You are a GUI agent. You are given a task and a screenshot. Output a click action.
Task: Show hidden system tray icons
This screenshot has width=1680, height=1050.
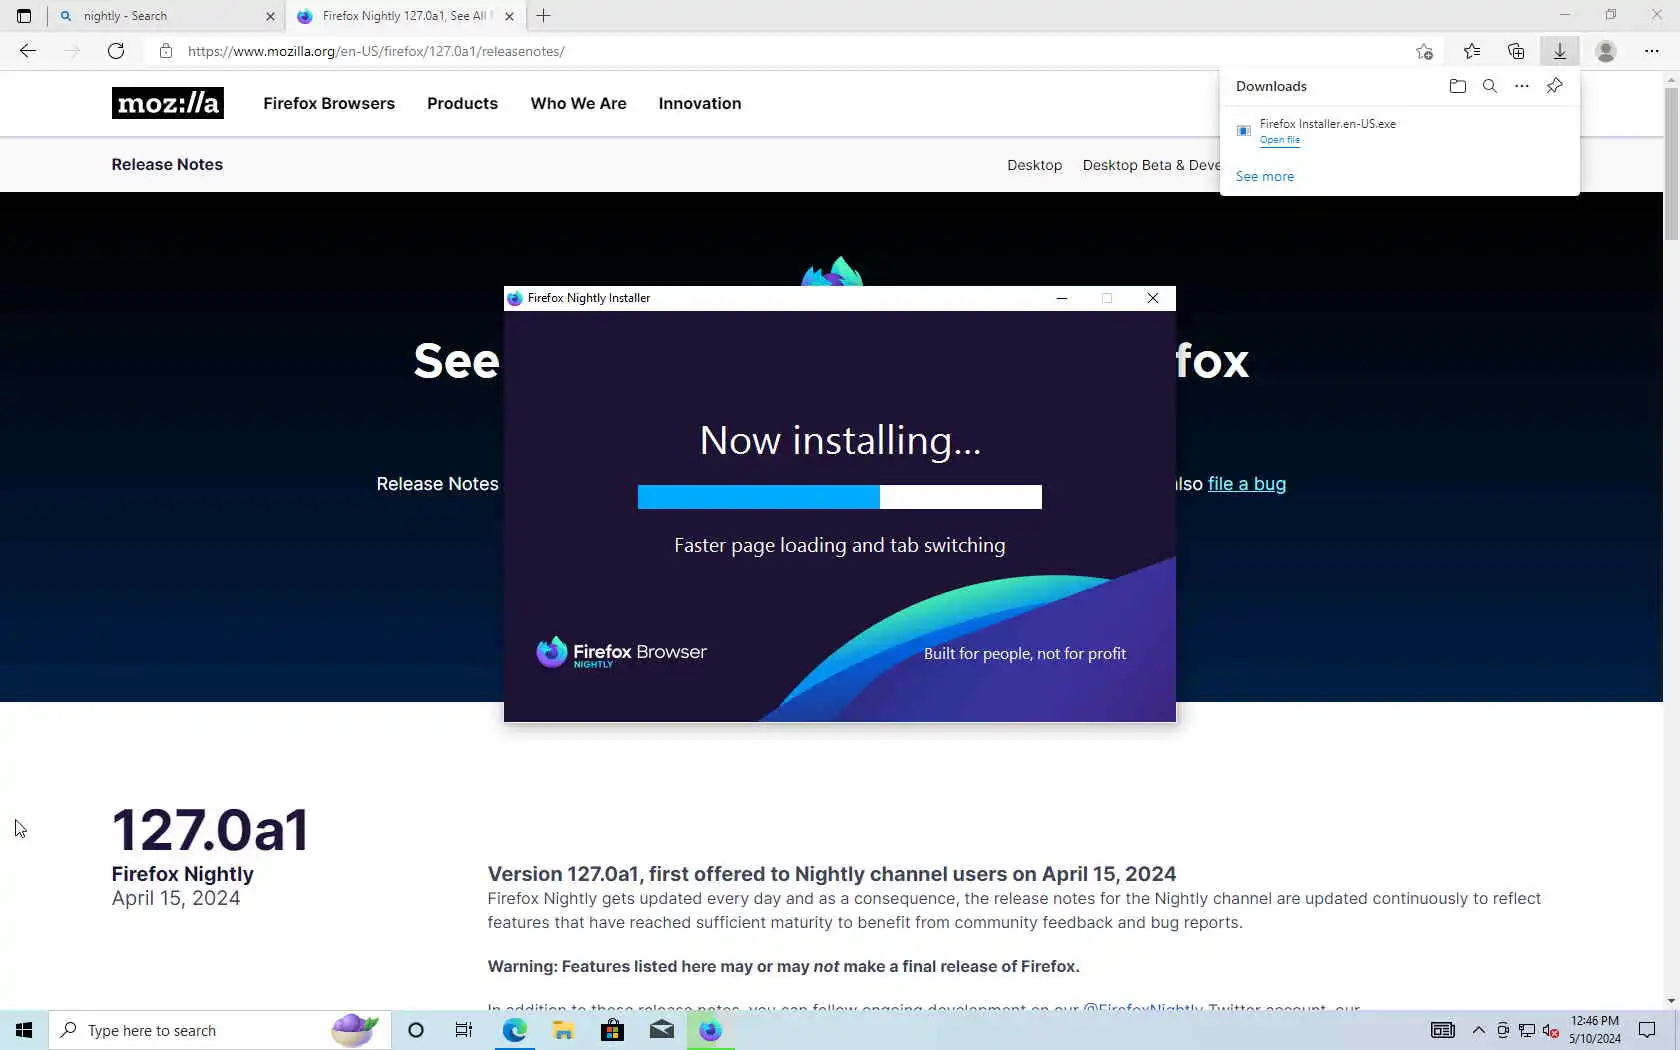(x=1479, y=1030)
